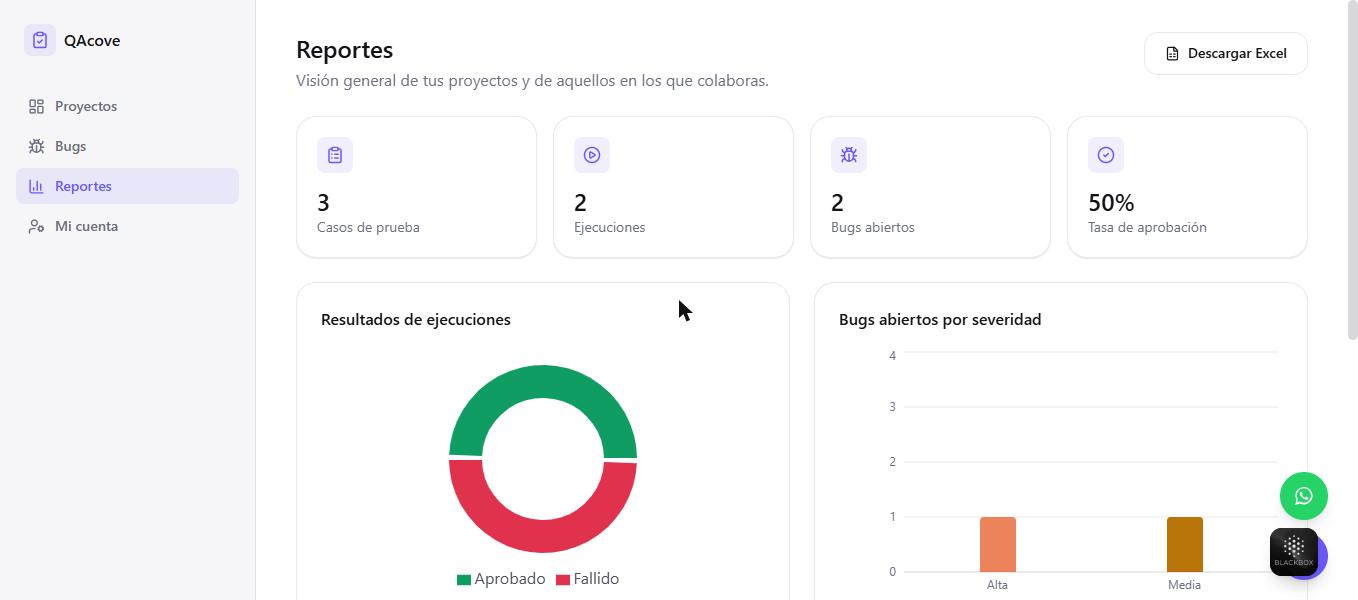Click the red Fallido legend swatch
The height and width of the screenshot is (600, 1358).
click(563, 580)
